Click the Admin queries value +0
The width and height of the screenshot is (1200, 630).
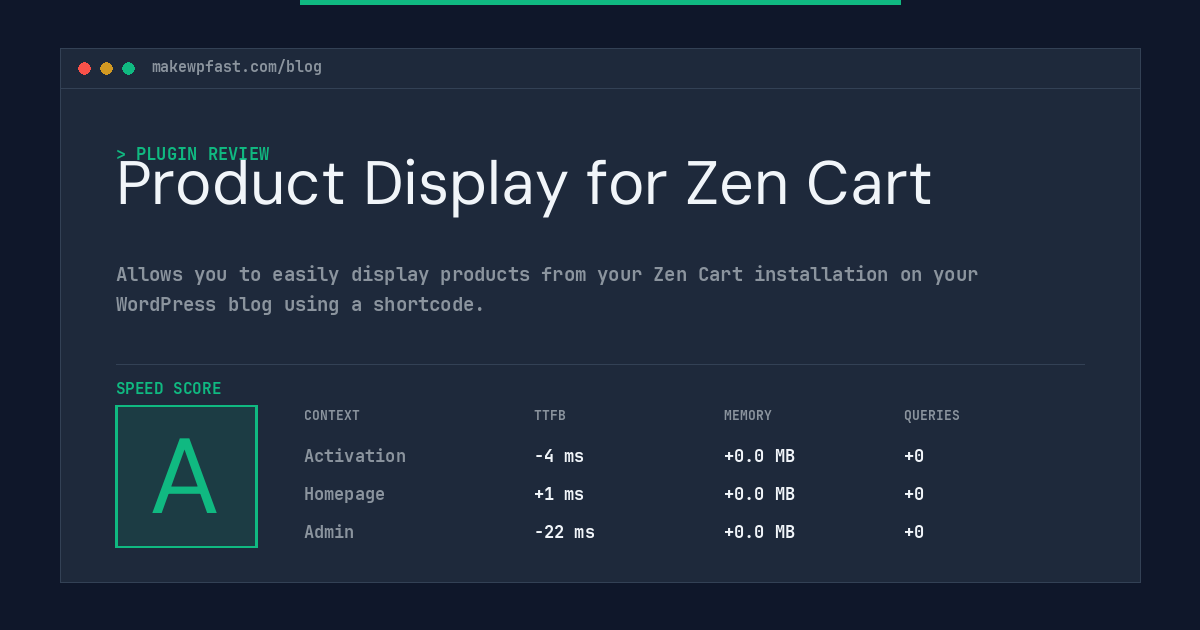(914, 532)
